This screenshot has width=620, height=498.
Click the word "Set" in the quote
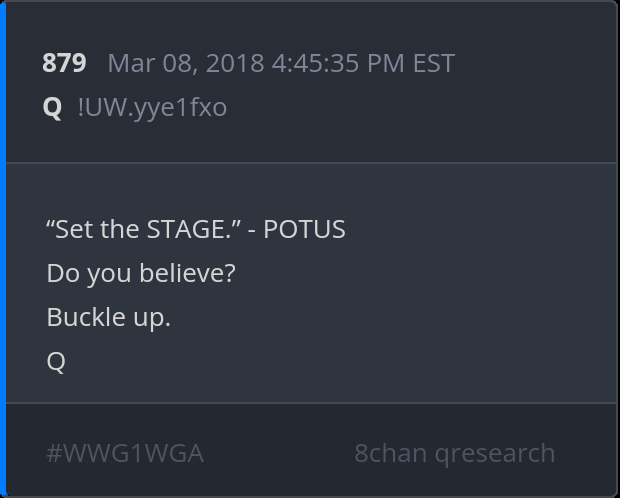(72, 229)
